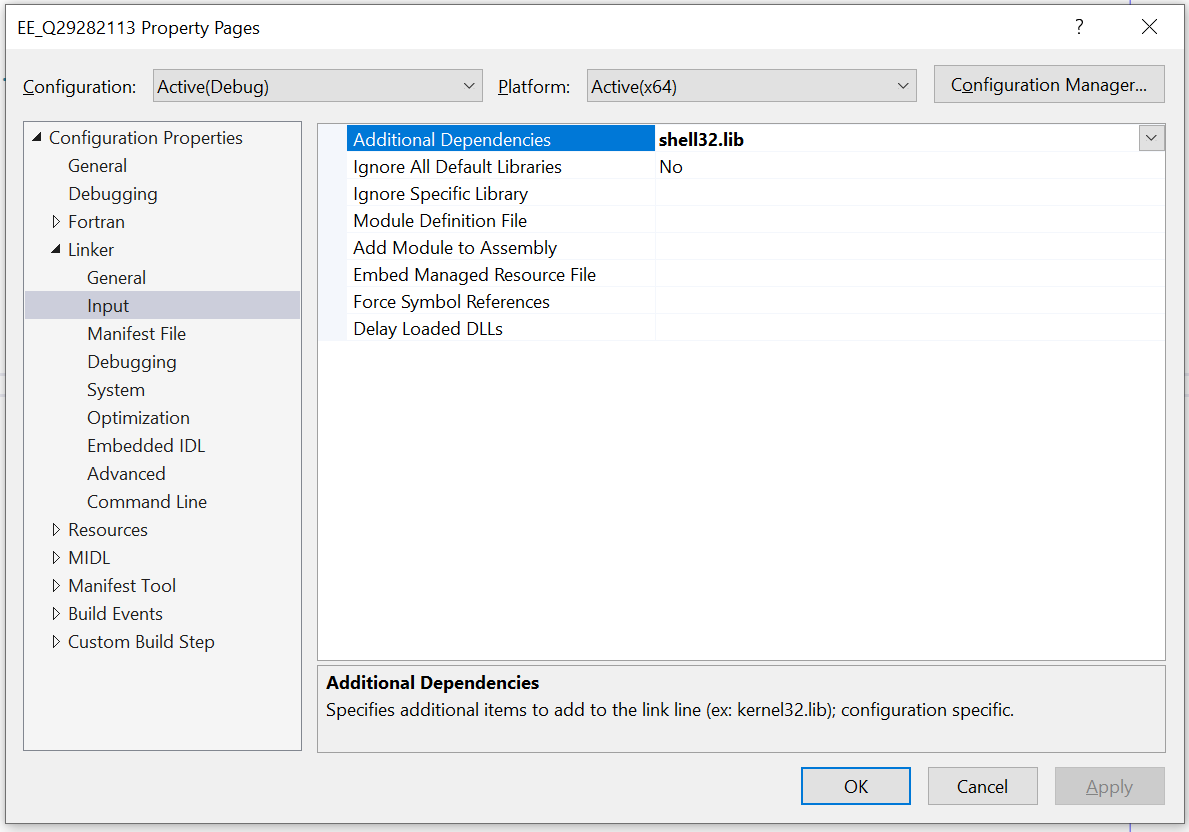Screen dimensions: 1189x832
Task: Open Linker Debugging page
Action: click(x=132, y=362)
